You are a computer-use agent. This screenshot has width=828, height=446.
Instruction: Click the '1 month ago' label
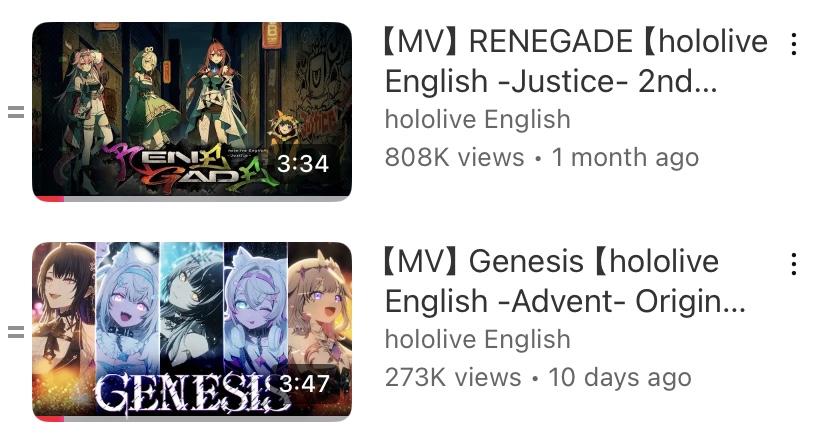tap(625, 158)
